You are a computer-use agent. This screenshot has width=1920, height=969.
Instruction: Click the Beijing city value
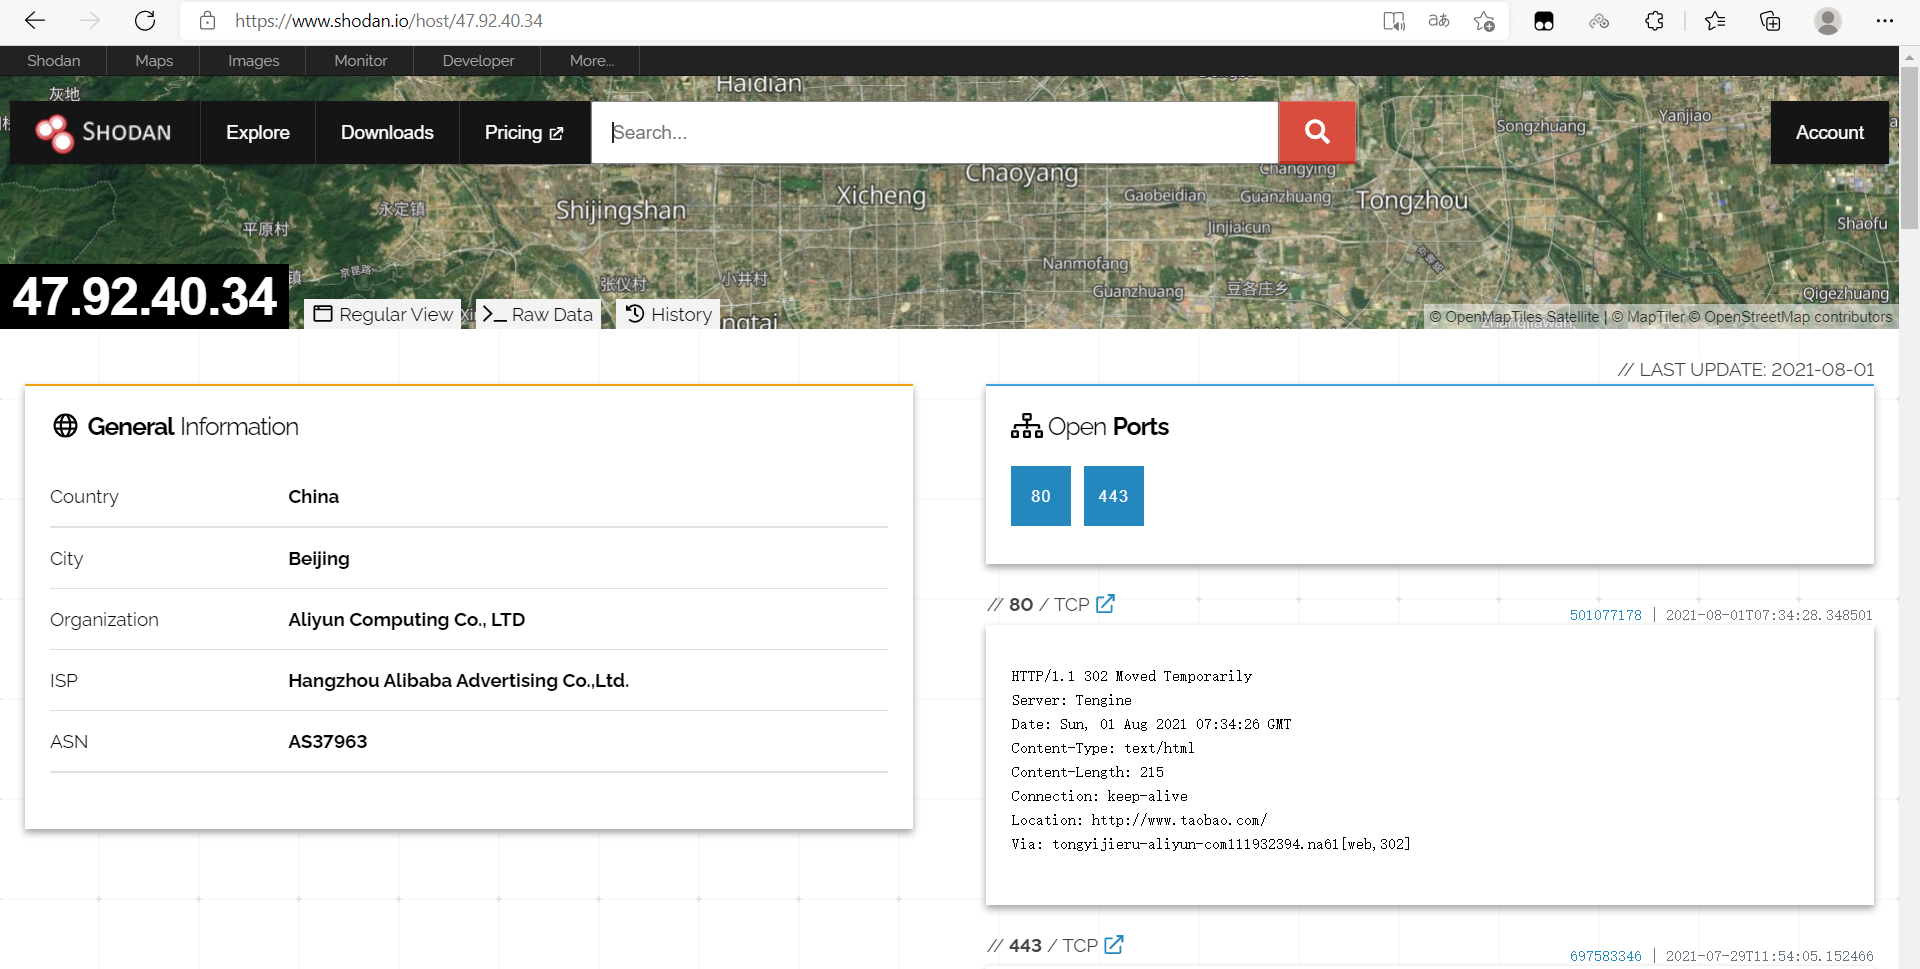pyautogui.click(x=319, y=558)
